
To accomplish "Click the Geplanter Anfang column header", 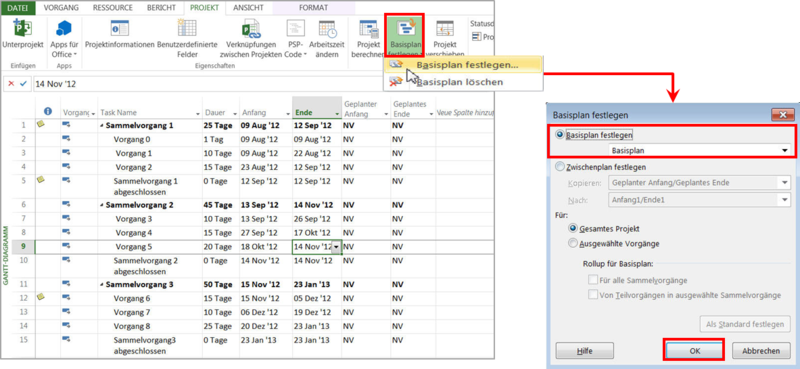I will click(366, 108).
